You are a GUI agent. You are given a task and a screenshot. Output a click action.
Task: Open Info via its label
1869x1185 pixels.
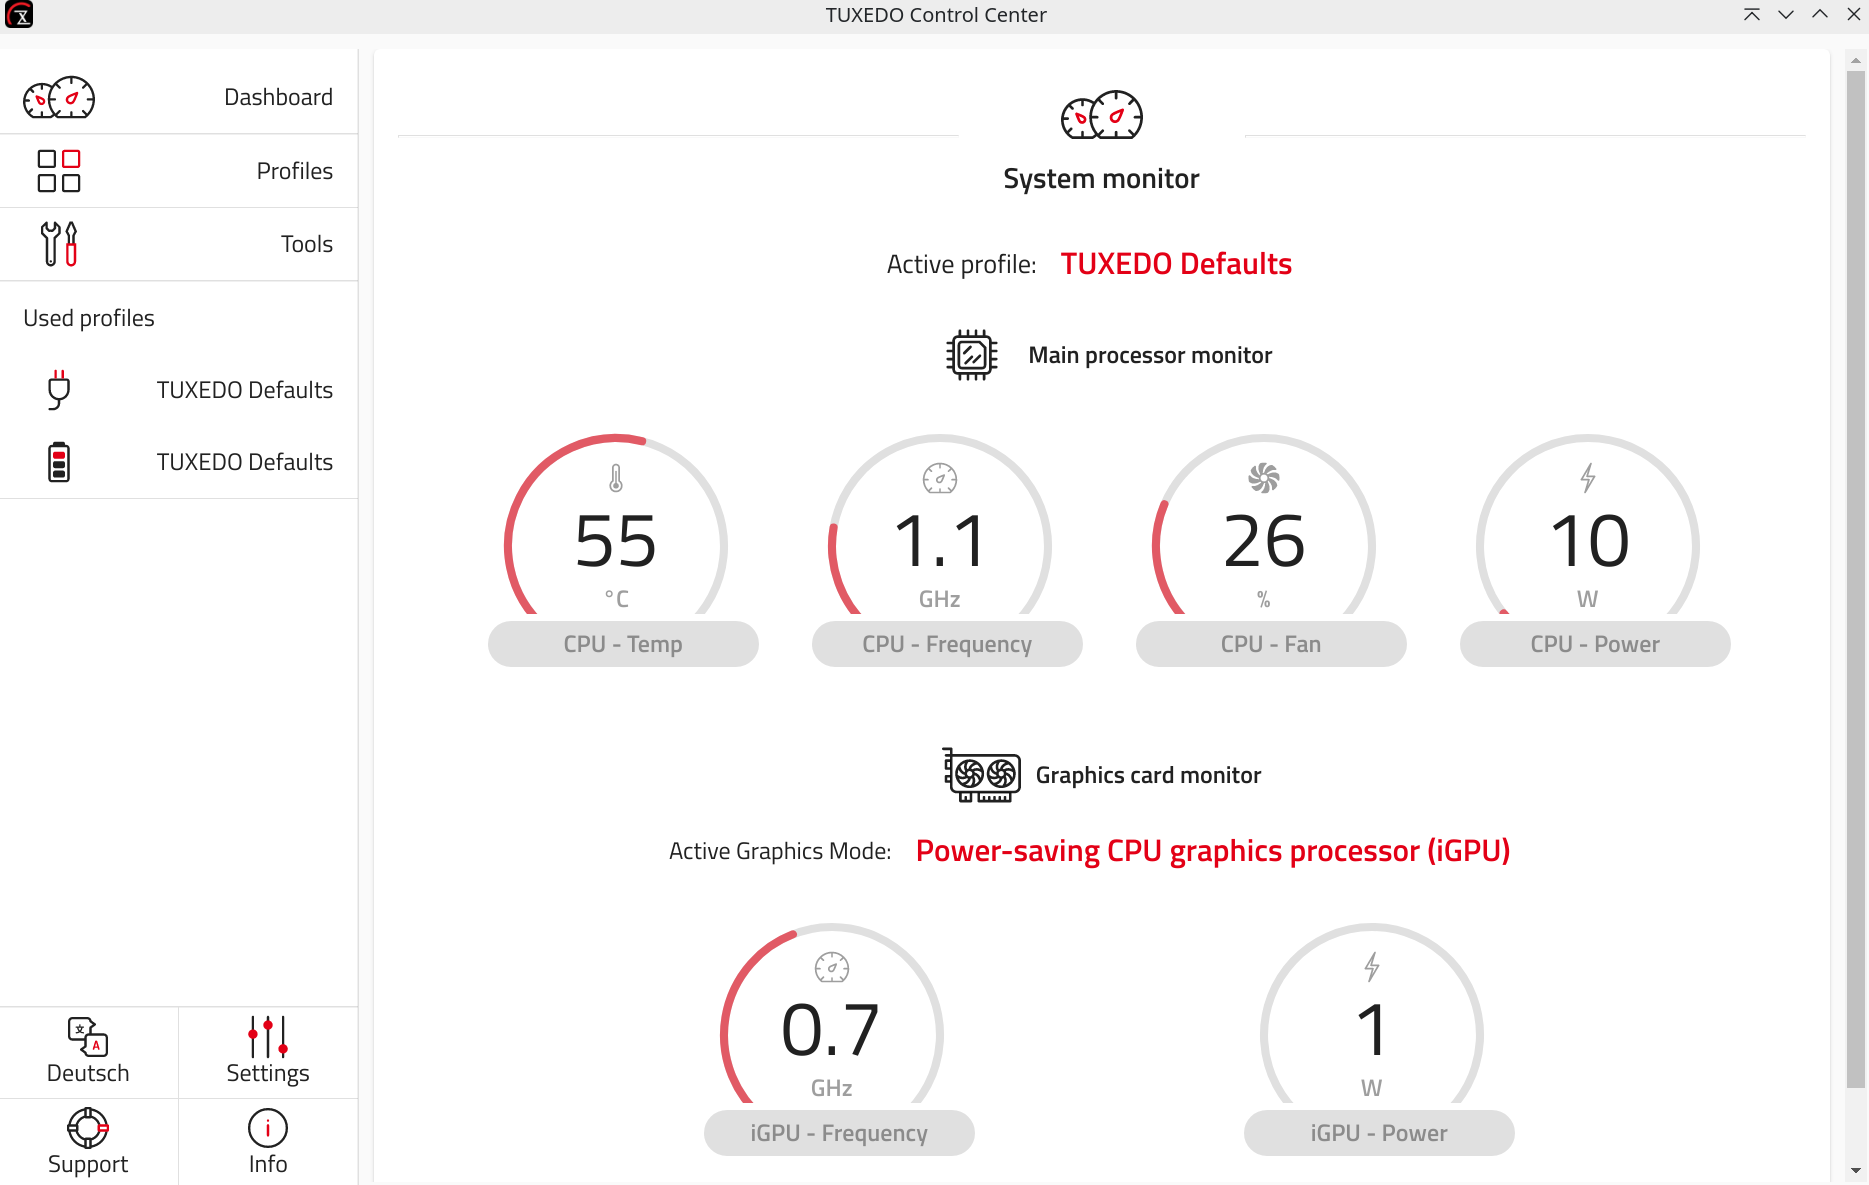coord(268,1164)
